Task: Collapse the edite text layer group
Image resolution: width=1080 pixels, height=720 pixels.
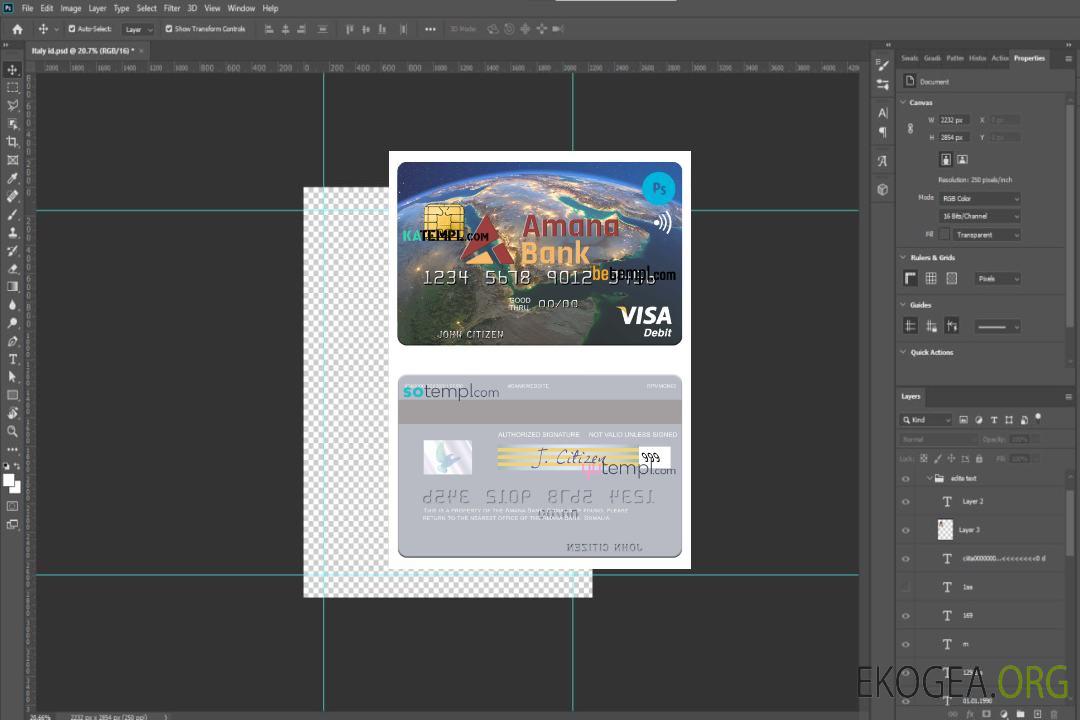Action: coord(928,478)
